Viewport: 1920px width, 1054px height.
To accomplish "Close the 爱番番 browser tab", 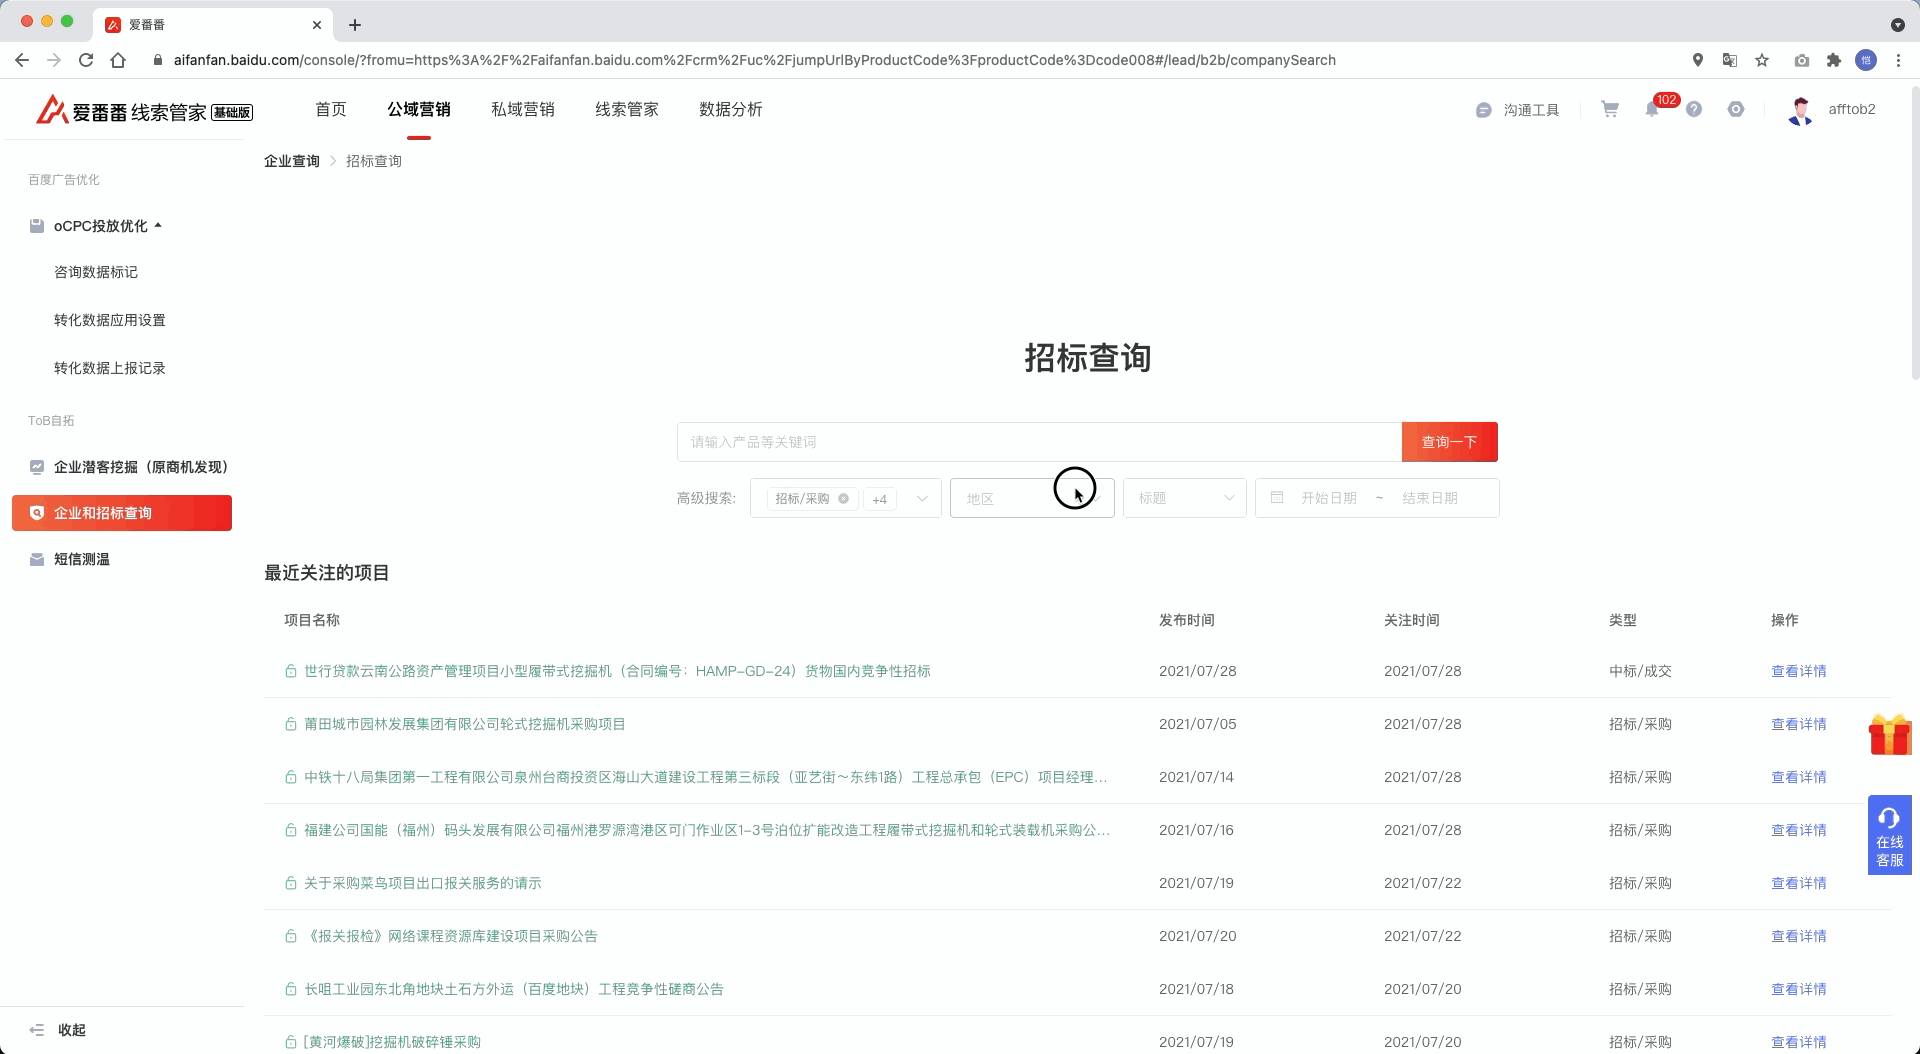I will pos(317,25).
